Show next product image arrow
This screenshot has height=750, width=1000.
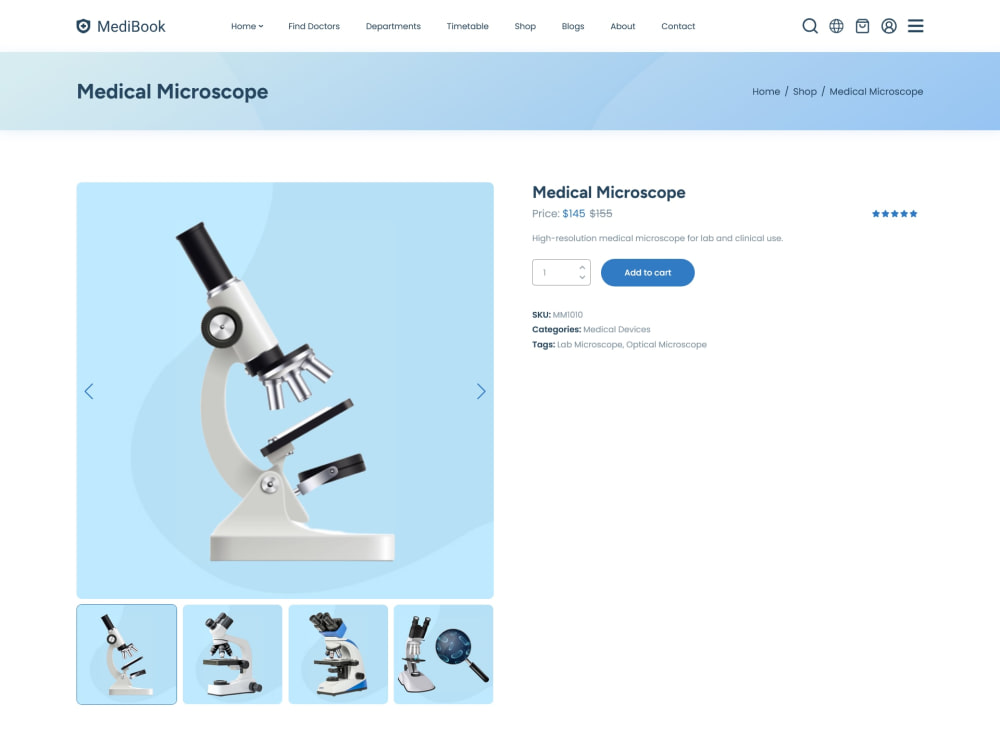(481, 391)
